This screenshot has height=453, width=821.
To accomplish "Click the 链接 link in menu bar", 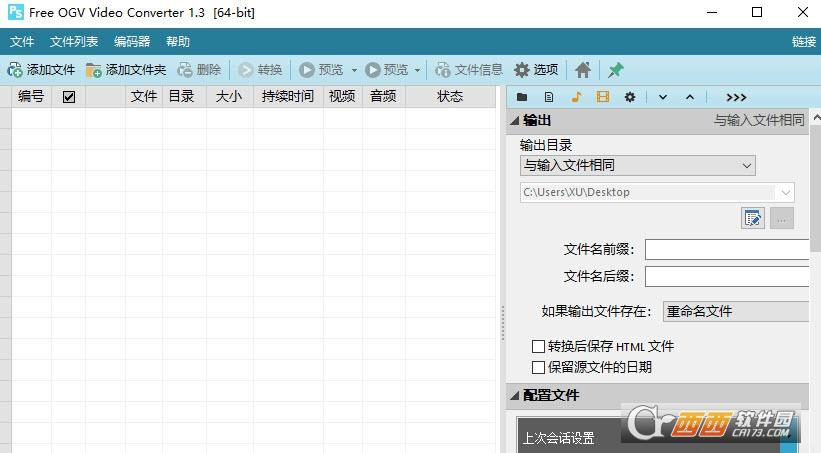I will 803,42.
